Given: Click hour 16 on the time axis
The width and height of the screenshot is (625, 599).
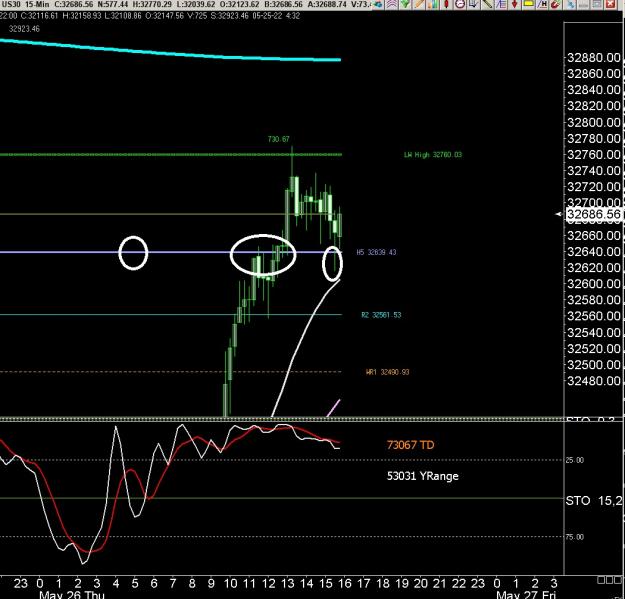Looking at the screenshot, I should [345, 584].
